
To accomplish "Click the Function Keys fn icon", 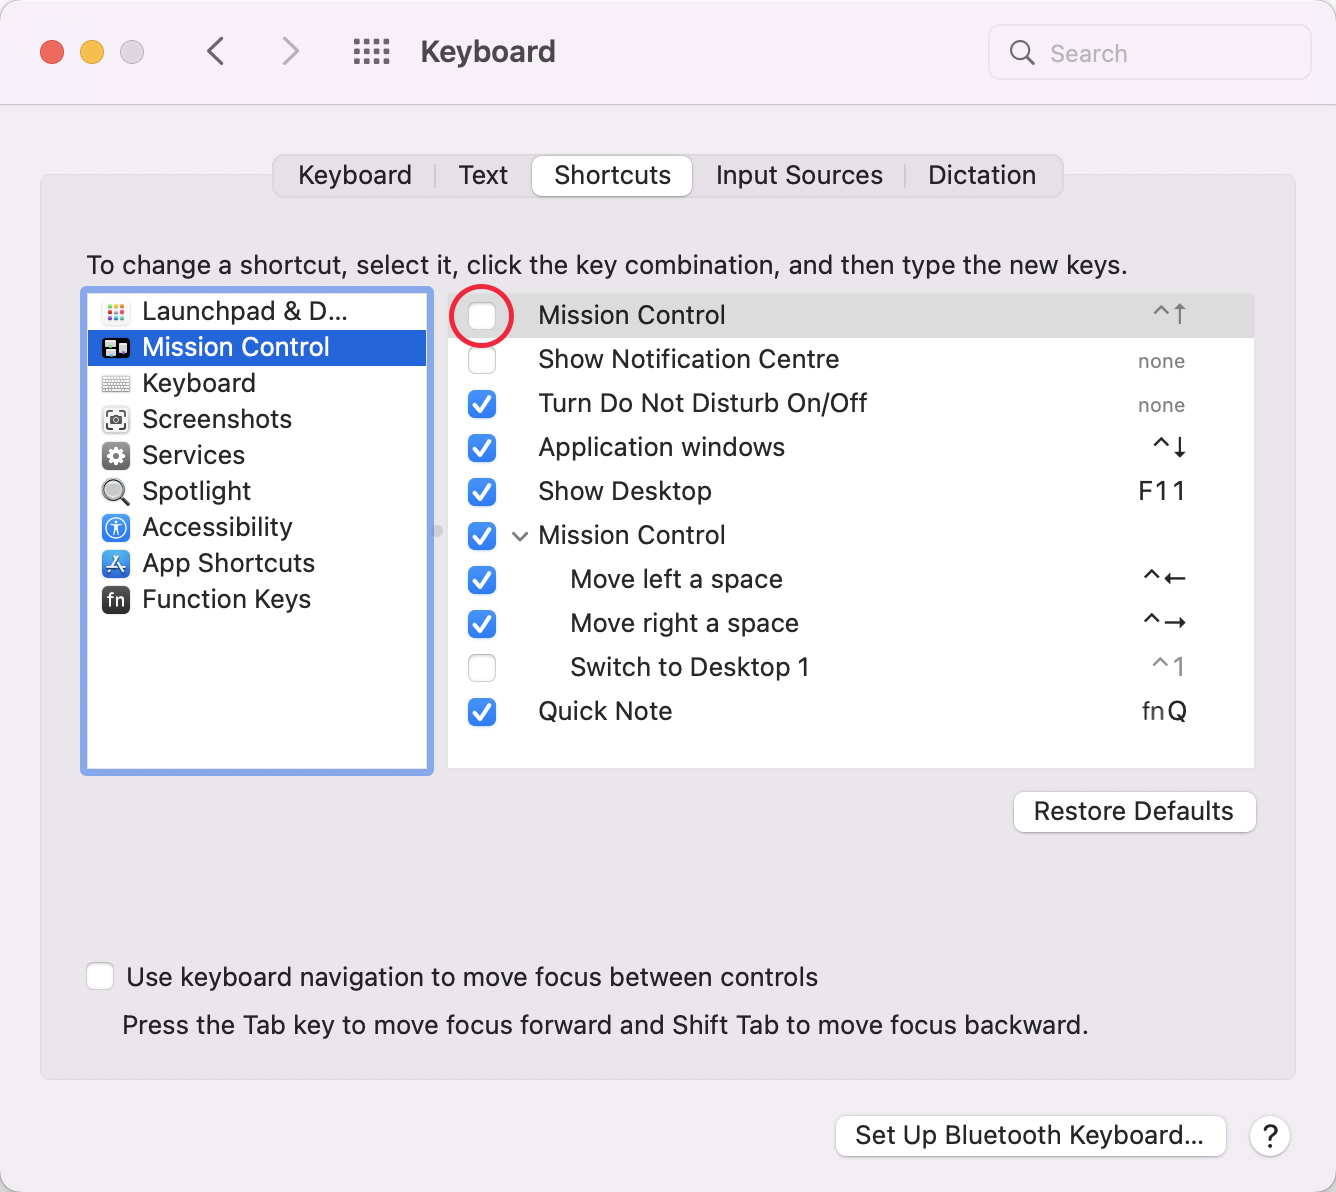I will 116,600.
